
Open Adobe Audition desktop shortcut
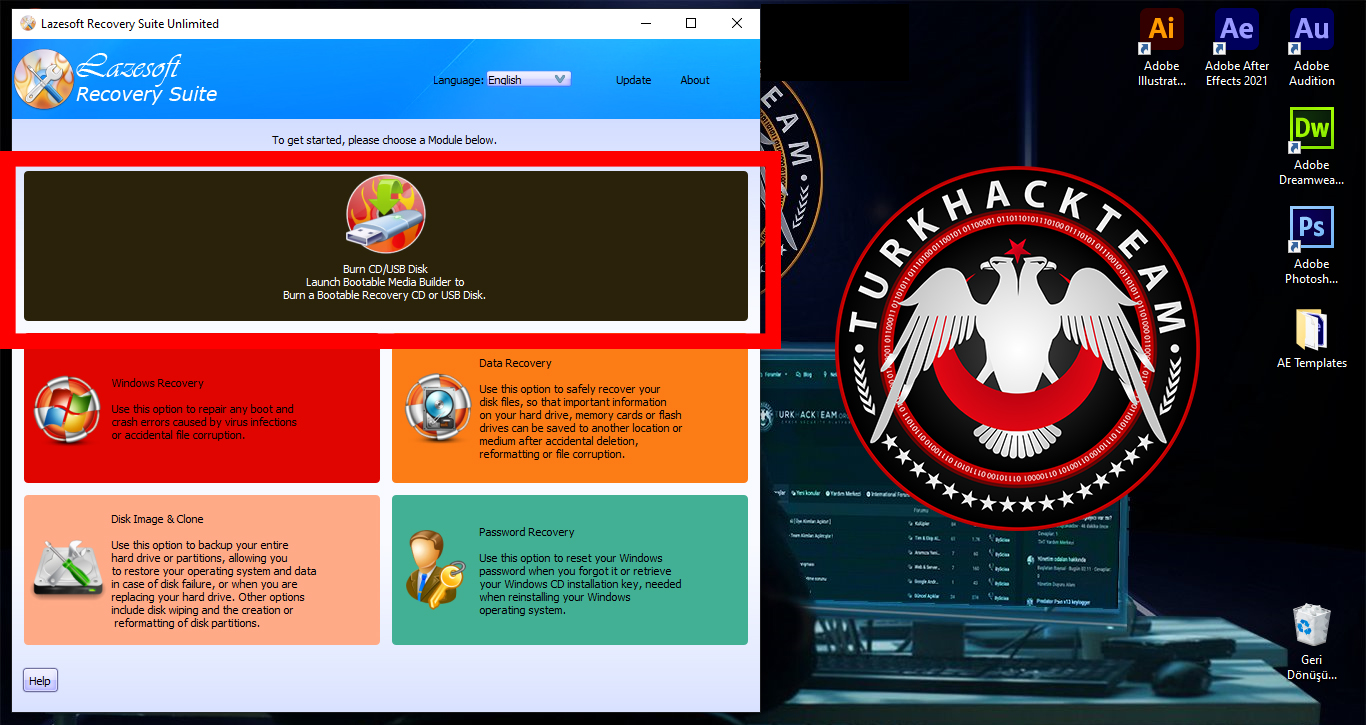click(1311, 48)
